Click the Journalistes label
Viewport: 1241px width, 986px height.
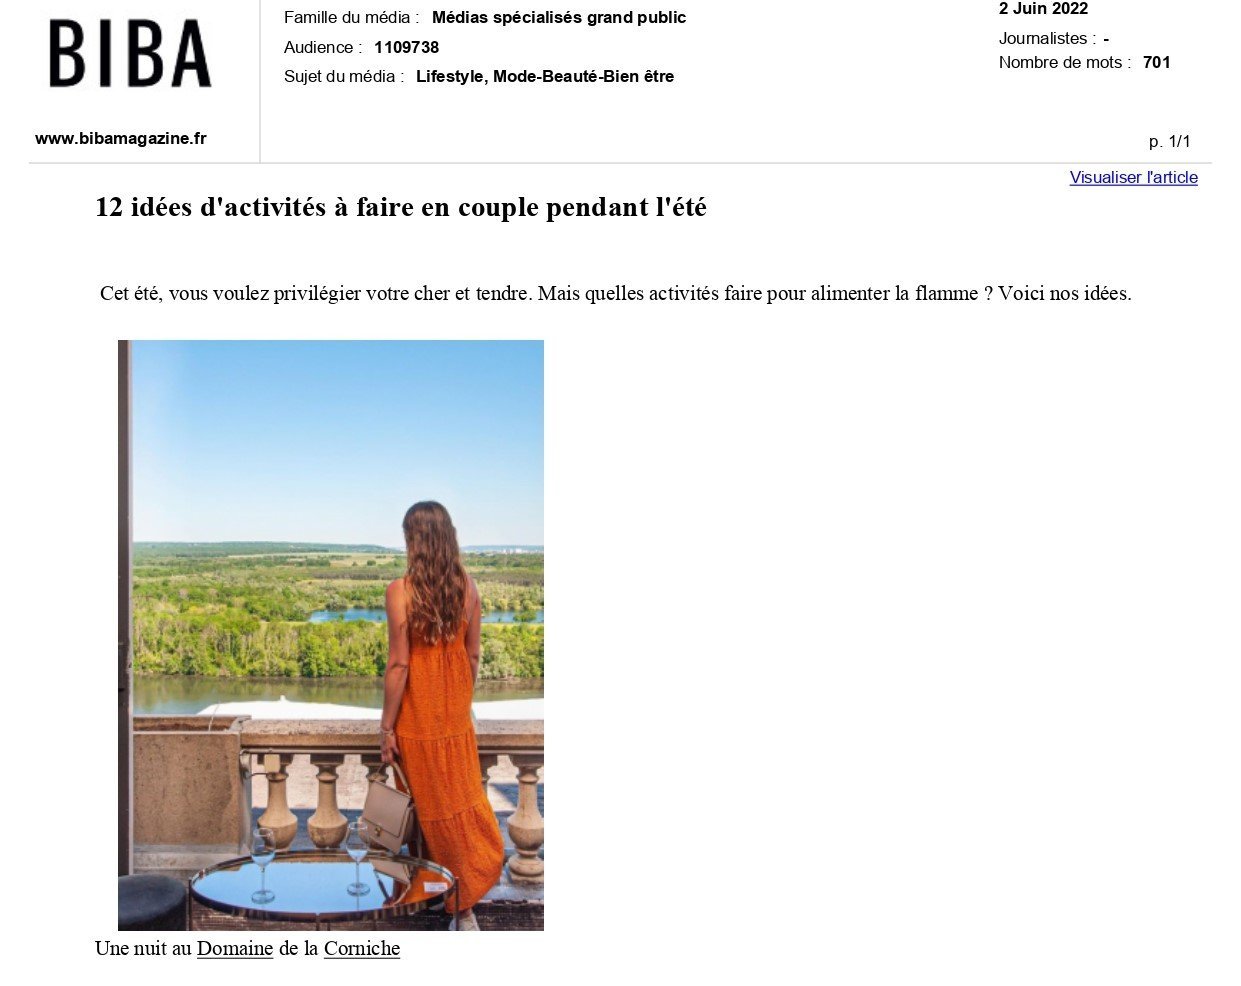[x=1047, y=38]
